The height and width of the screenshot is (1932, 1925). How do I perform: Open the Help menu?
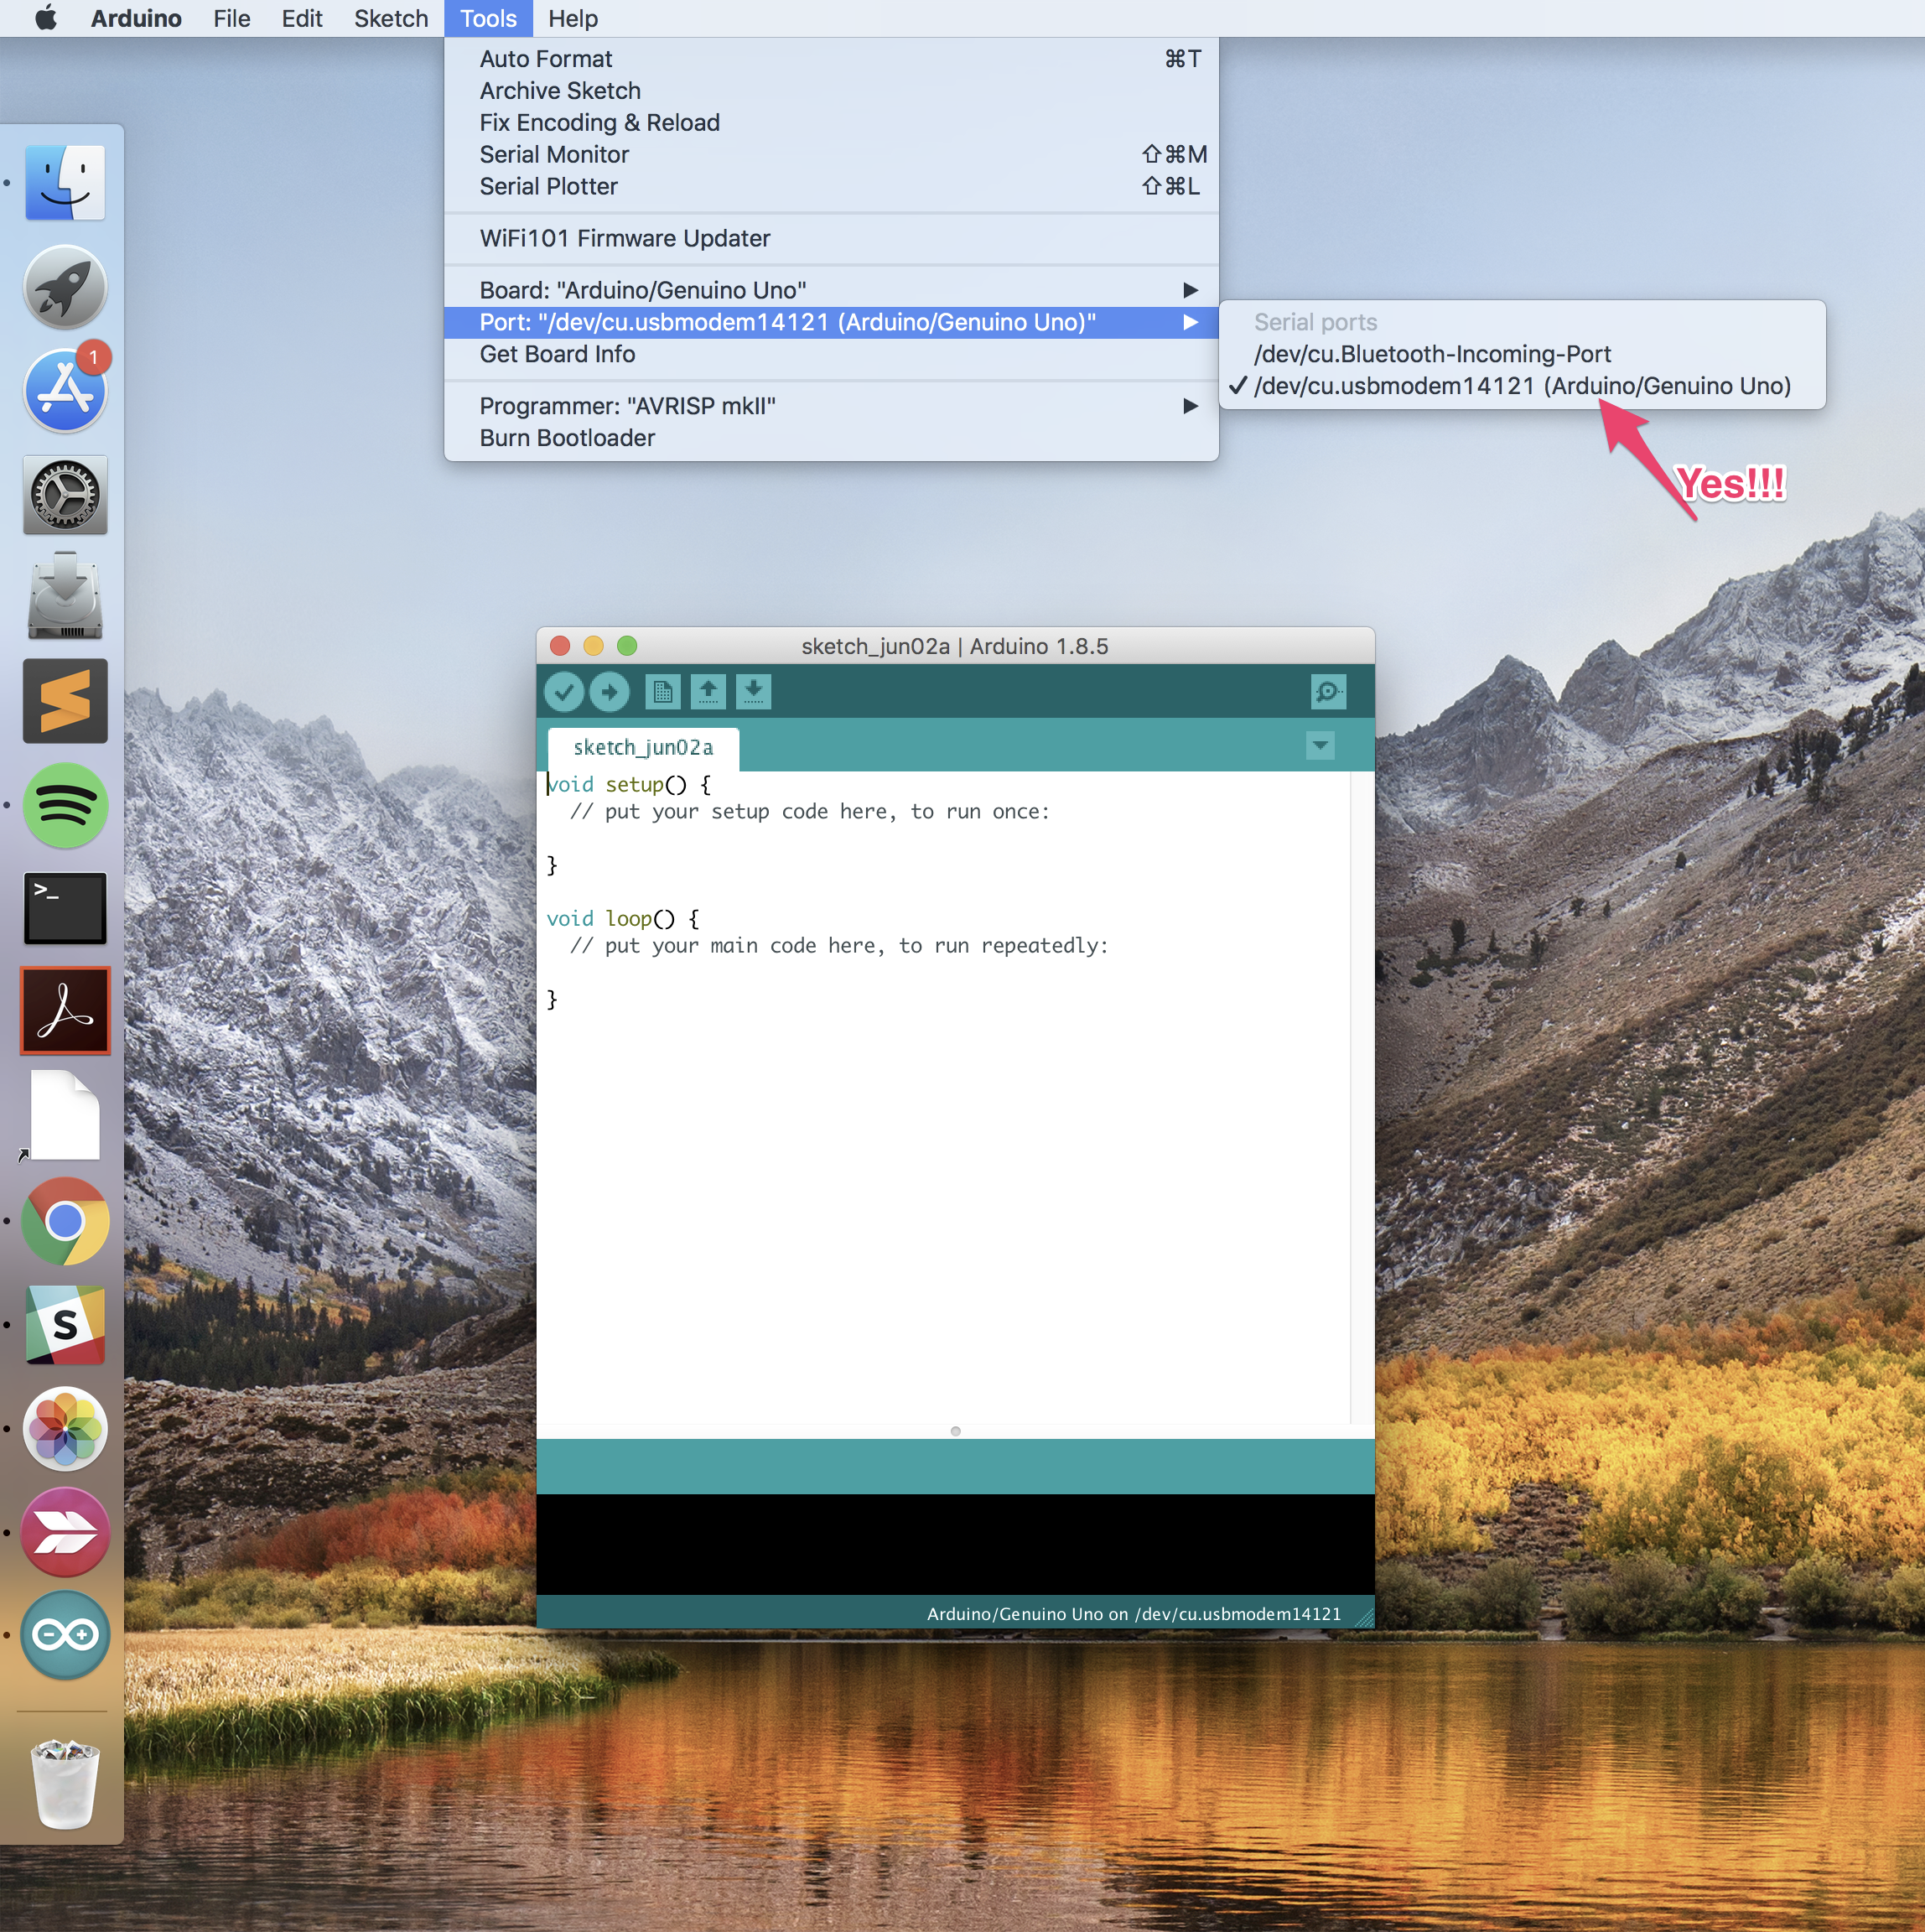(573, 18)
